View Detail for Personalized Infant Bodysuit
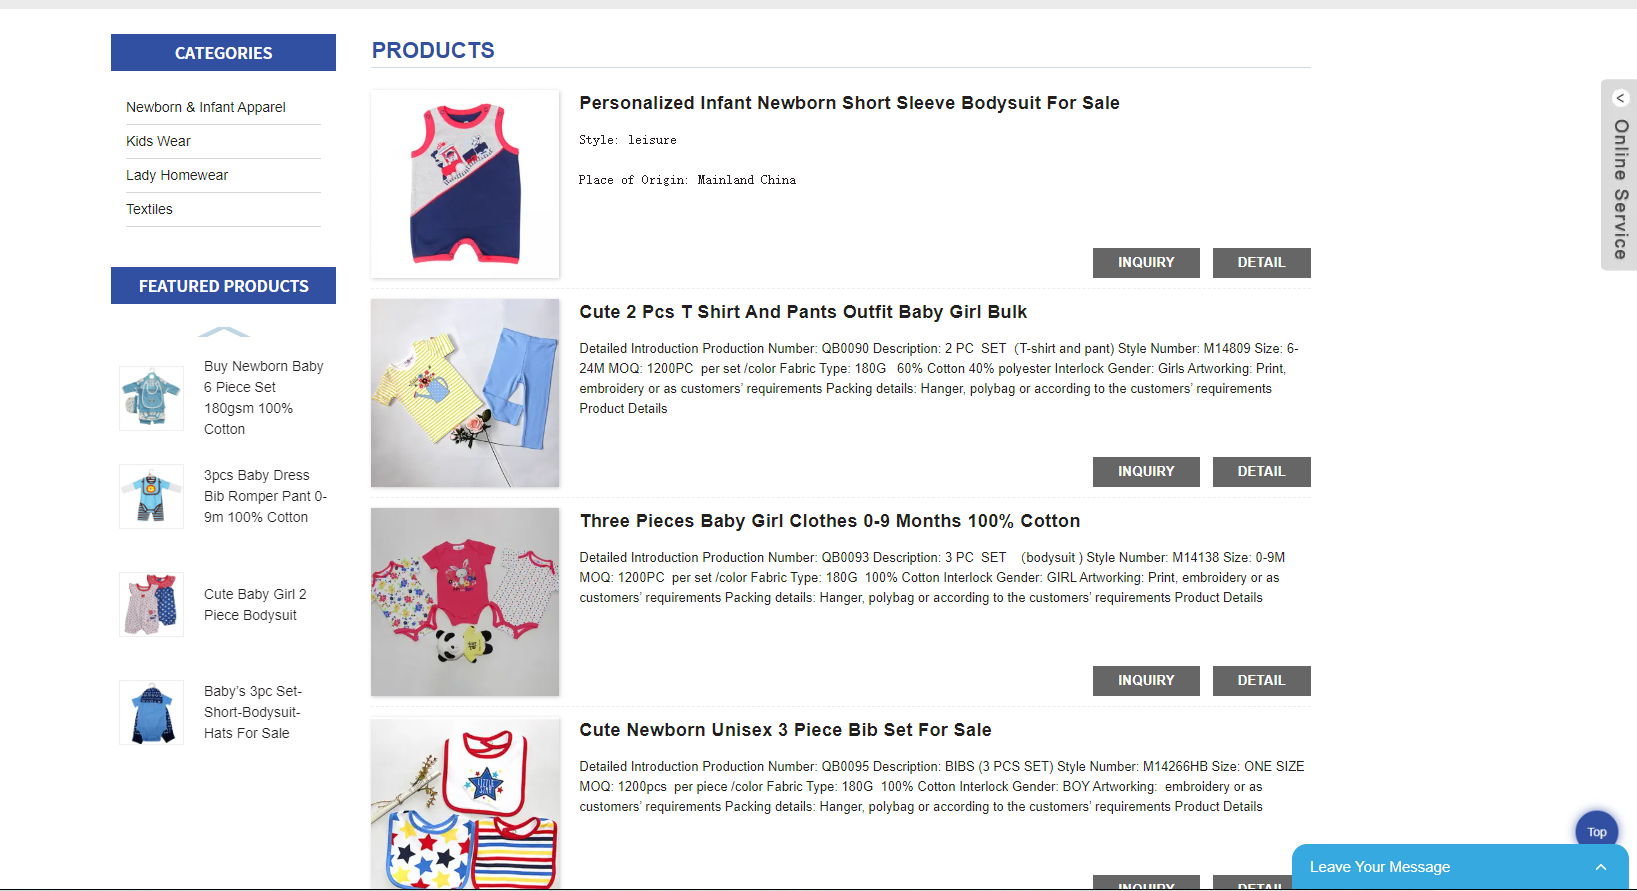 point(1260,262)
